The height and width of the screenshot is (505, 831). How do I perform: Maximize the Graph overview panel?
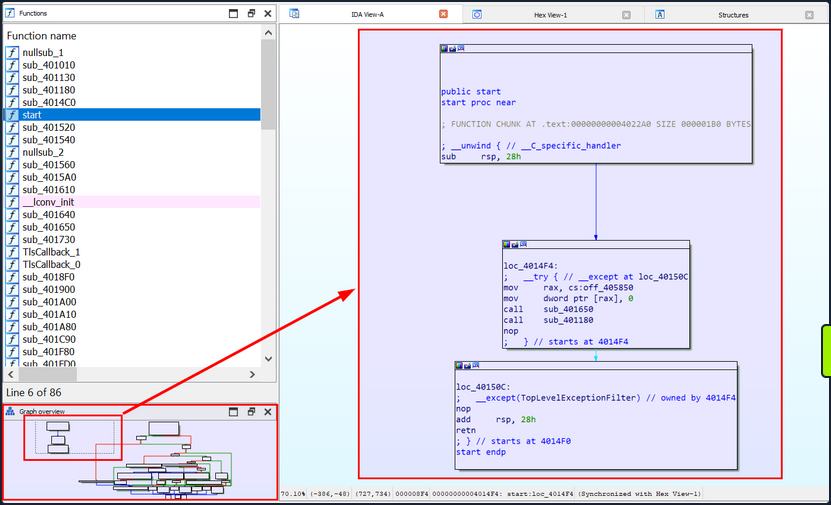(x=233, y=412)
